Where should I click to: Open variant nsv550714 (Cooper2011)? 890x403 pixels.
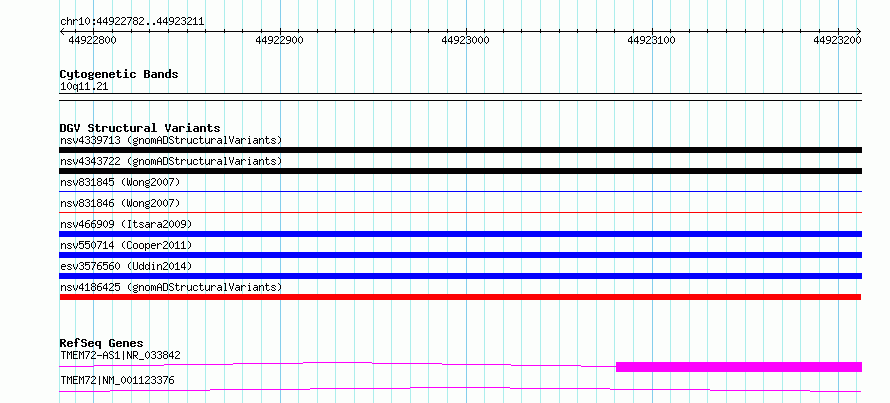[126, 245]
